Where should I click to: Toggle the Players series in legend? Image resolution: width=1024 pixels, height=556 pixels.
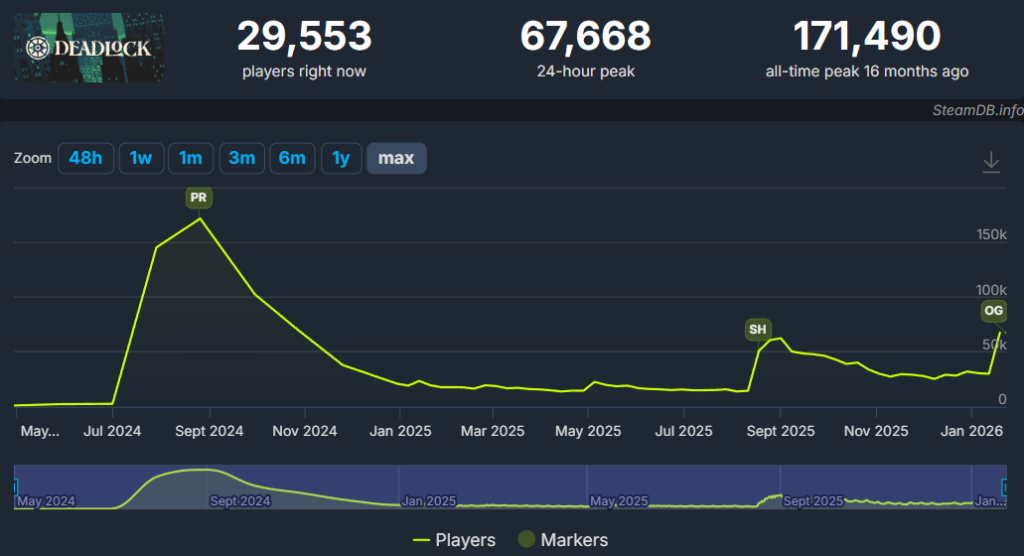454,540
